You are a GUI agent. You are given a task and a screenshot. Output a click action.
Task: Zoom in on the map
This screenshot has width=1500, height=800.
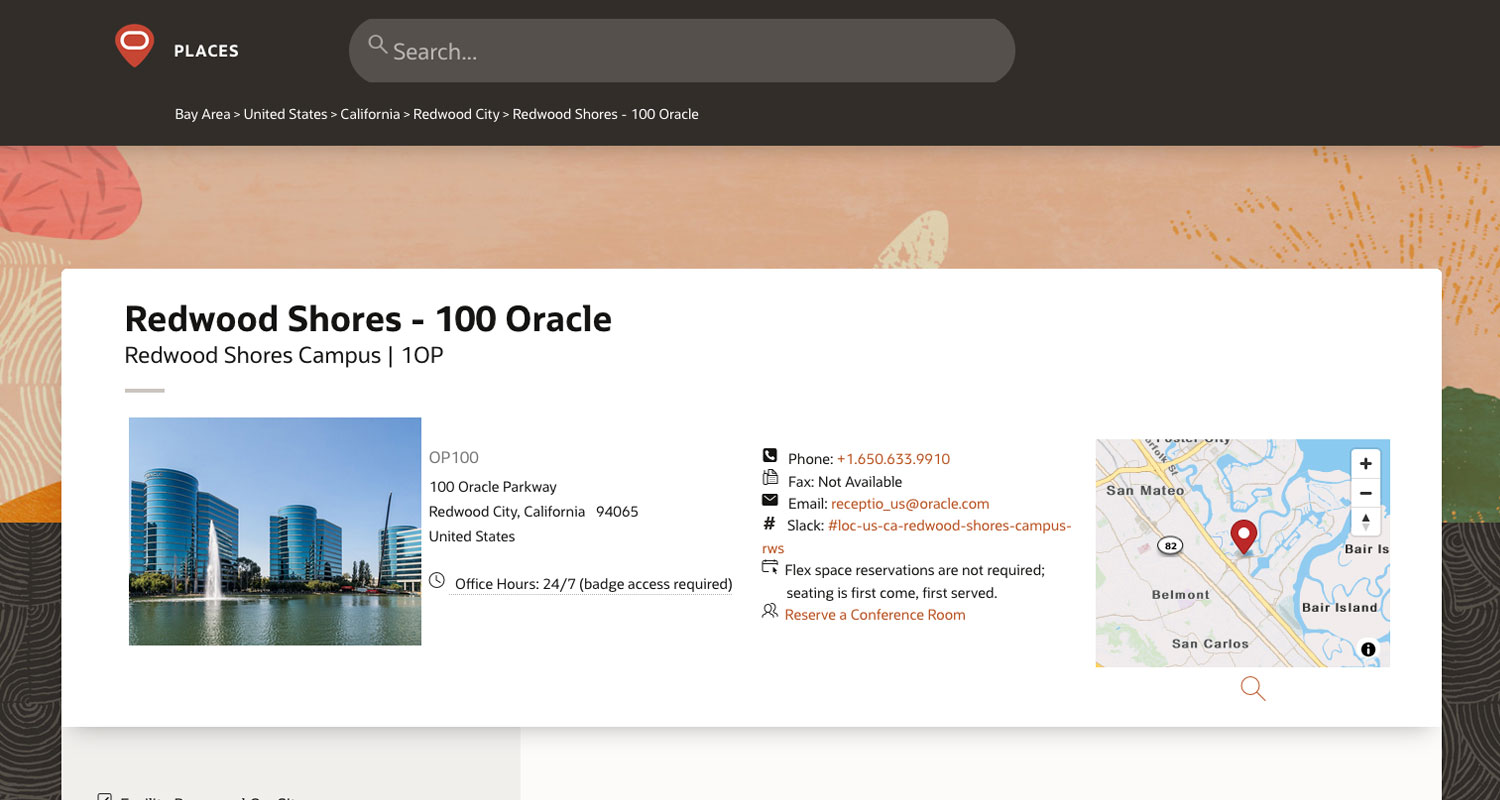(x=1365, y=464)
